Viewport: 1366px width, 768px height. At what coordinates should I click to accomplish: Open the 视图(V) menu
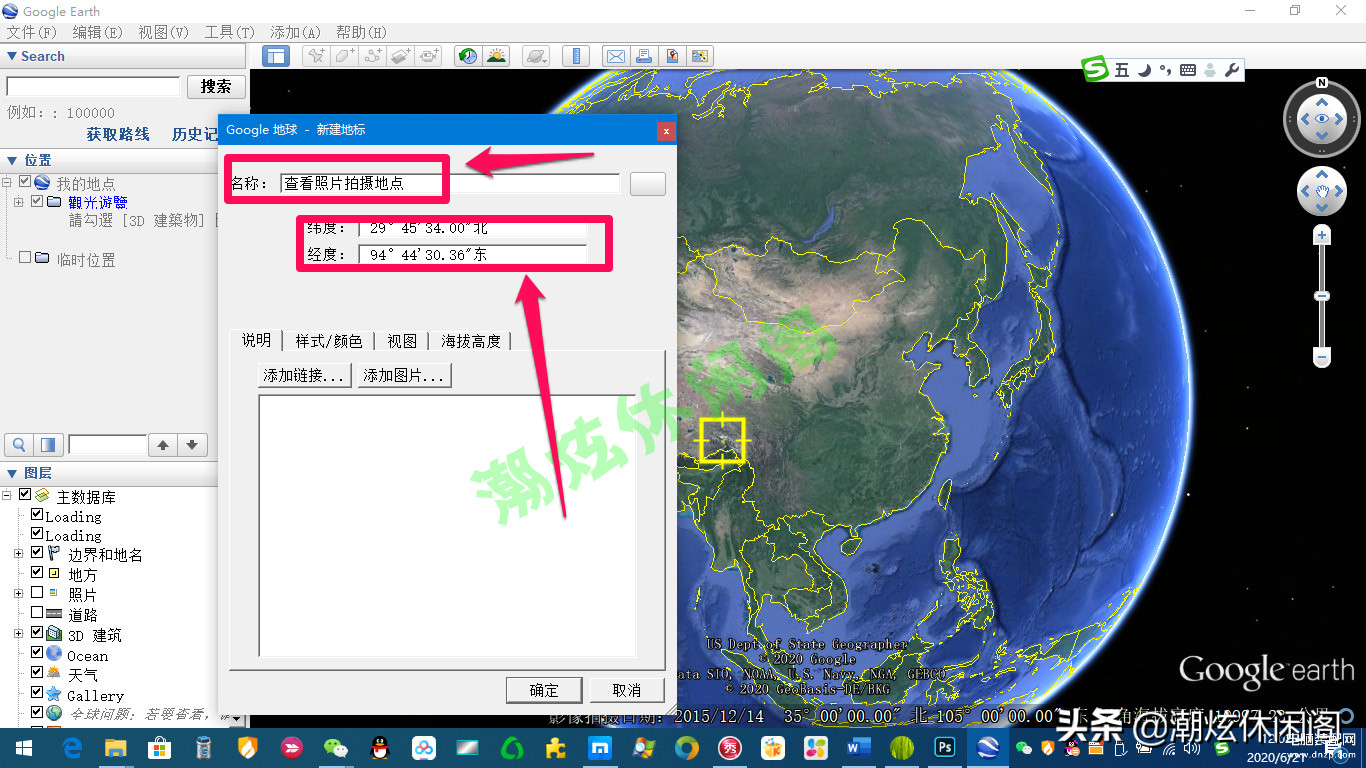click(163, 32)
